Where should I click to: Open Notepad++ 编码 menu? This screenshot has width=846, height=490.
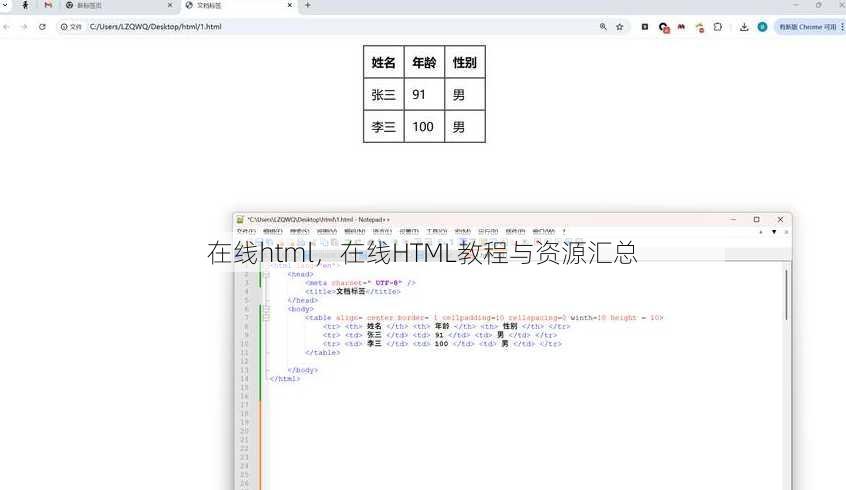pyautogui.click(x=354, y=232)
